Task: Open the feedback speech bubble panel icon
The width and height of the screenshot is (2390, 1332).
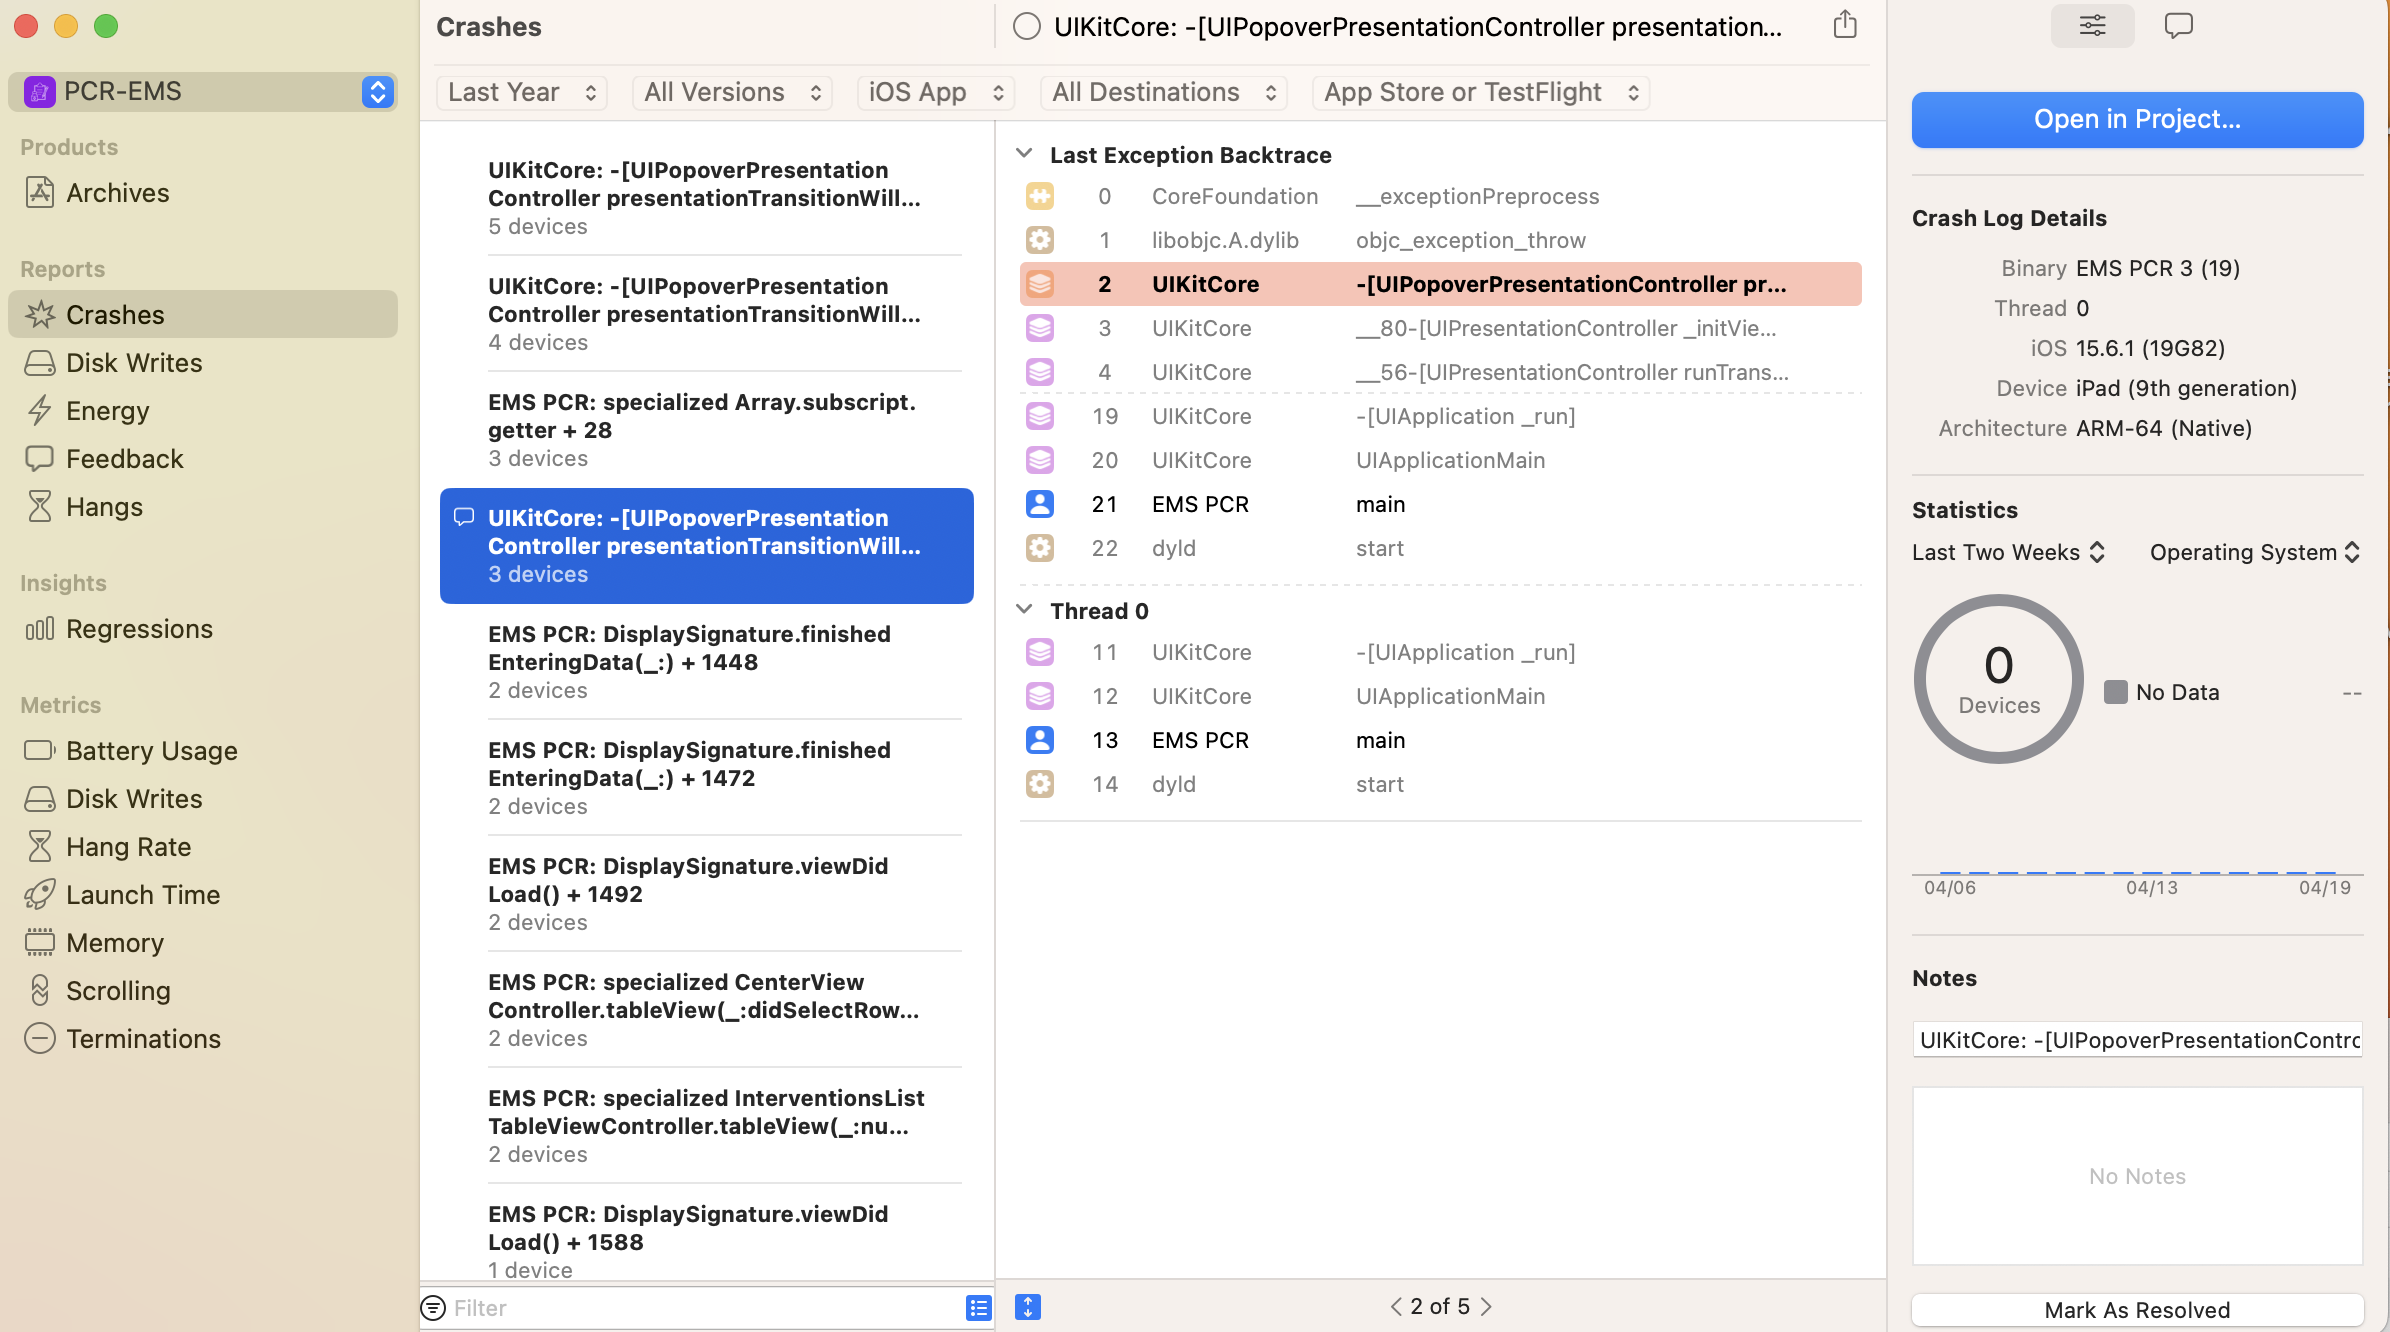Action: pyautogui.click(x=2178, y=26)
